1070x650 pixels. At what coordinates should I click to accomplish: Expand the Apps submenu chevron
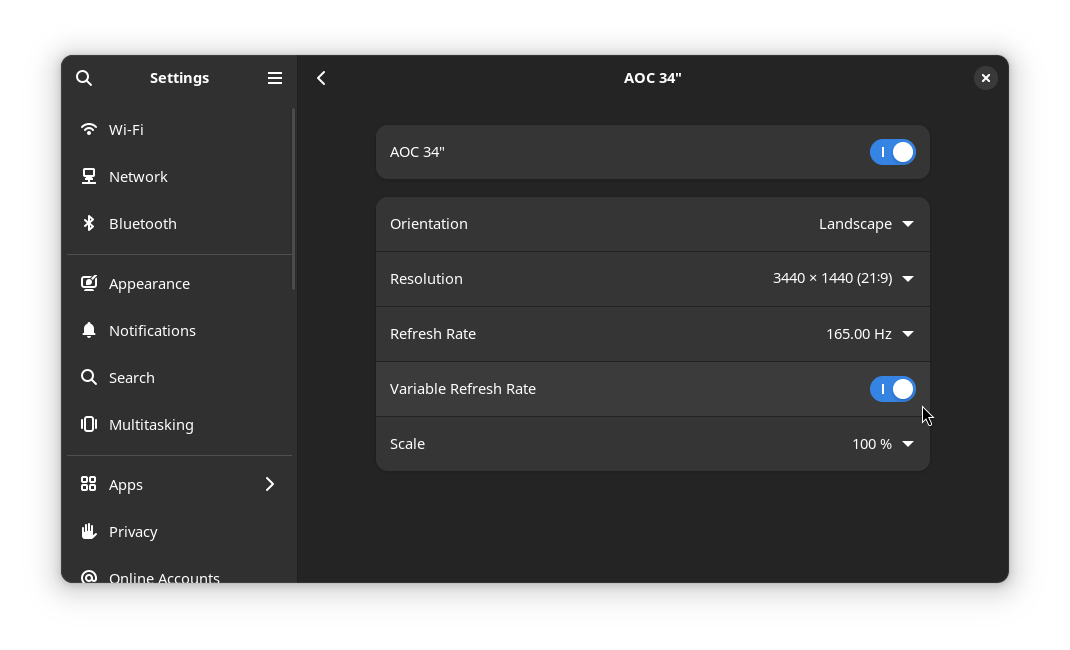tap(270, 485)
